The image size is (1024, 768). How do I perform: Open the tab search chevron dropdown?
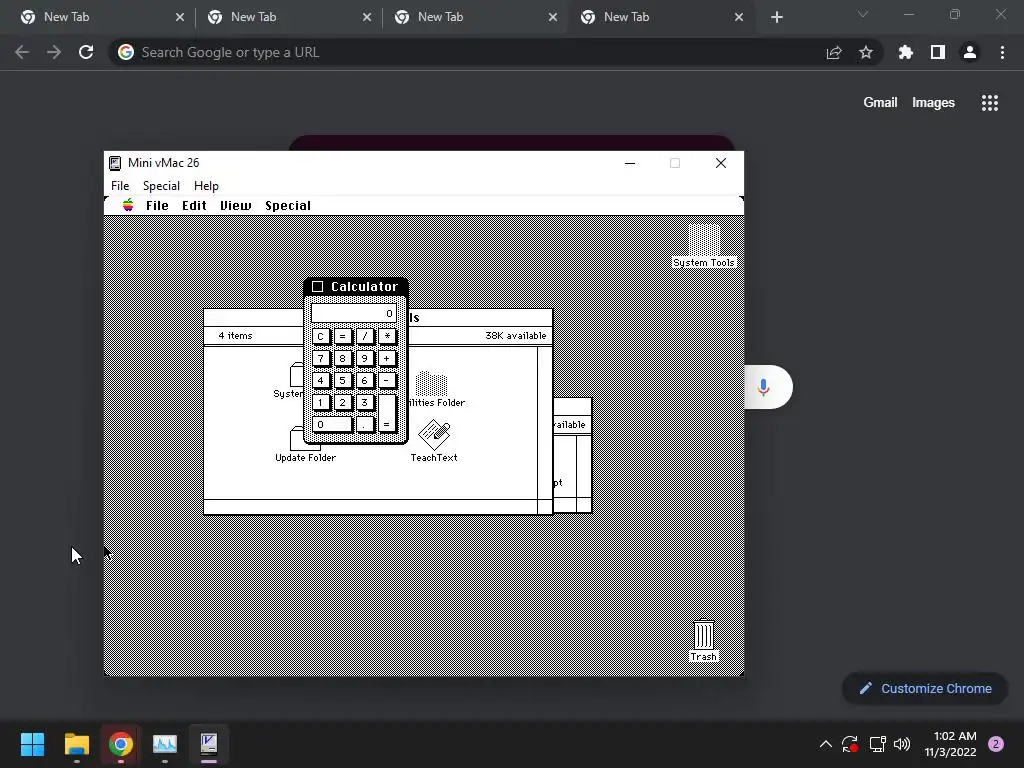pyautogui.click(x=863, y=14)
